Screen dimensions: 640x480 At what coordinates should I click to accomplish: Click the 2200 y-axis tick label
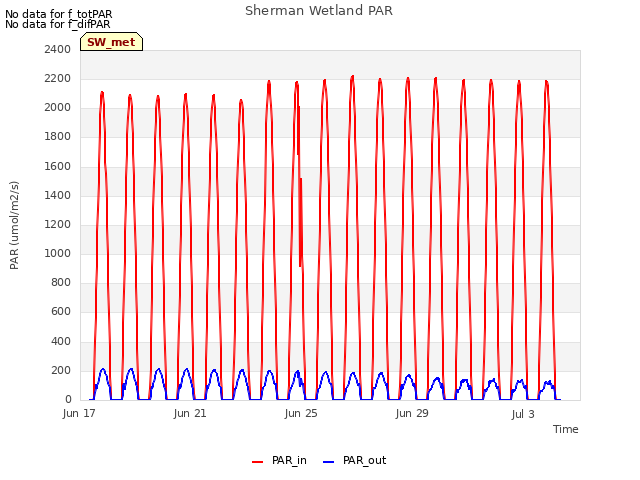click(x=58, y=78)
